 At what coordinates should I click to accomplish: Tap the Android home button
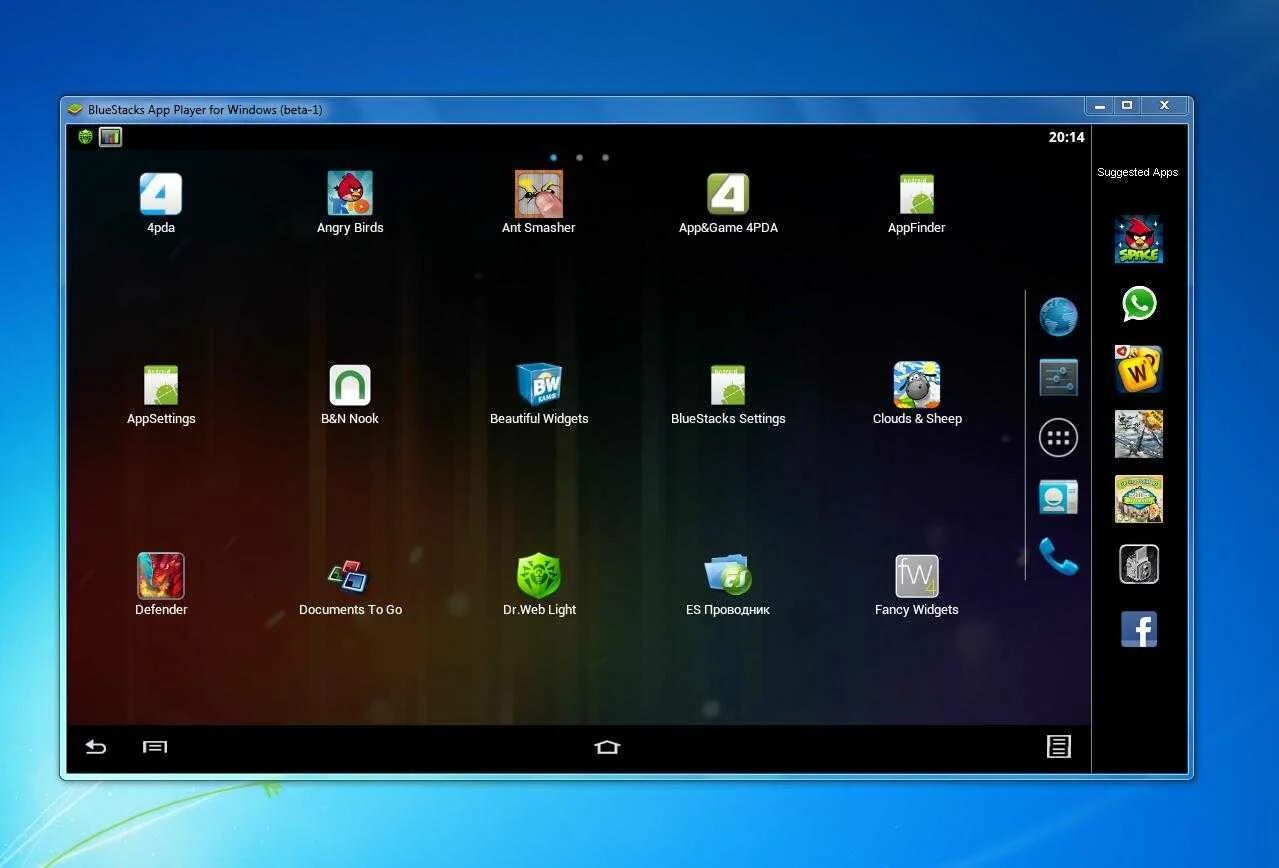click(607, 747)
